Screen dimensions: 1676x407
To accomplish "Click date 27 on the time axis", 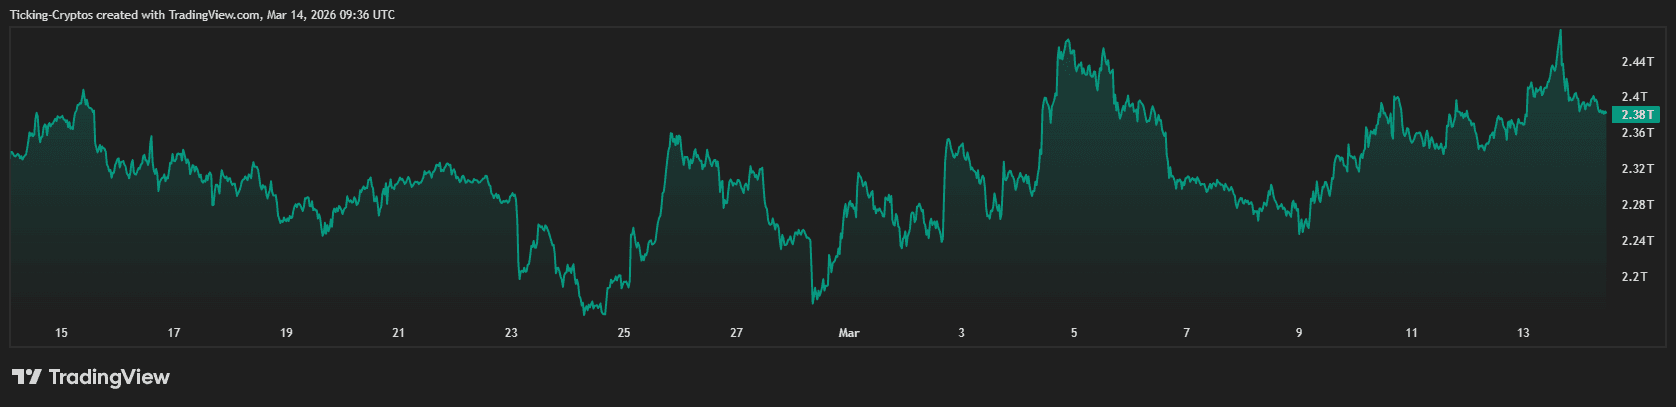I will 736,333.
